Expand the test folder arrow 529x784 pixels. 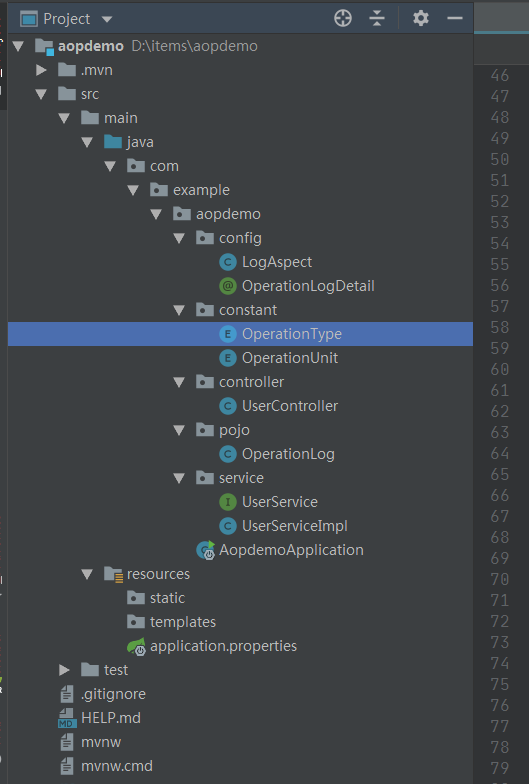click(x=64, y=670)
